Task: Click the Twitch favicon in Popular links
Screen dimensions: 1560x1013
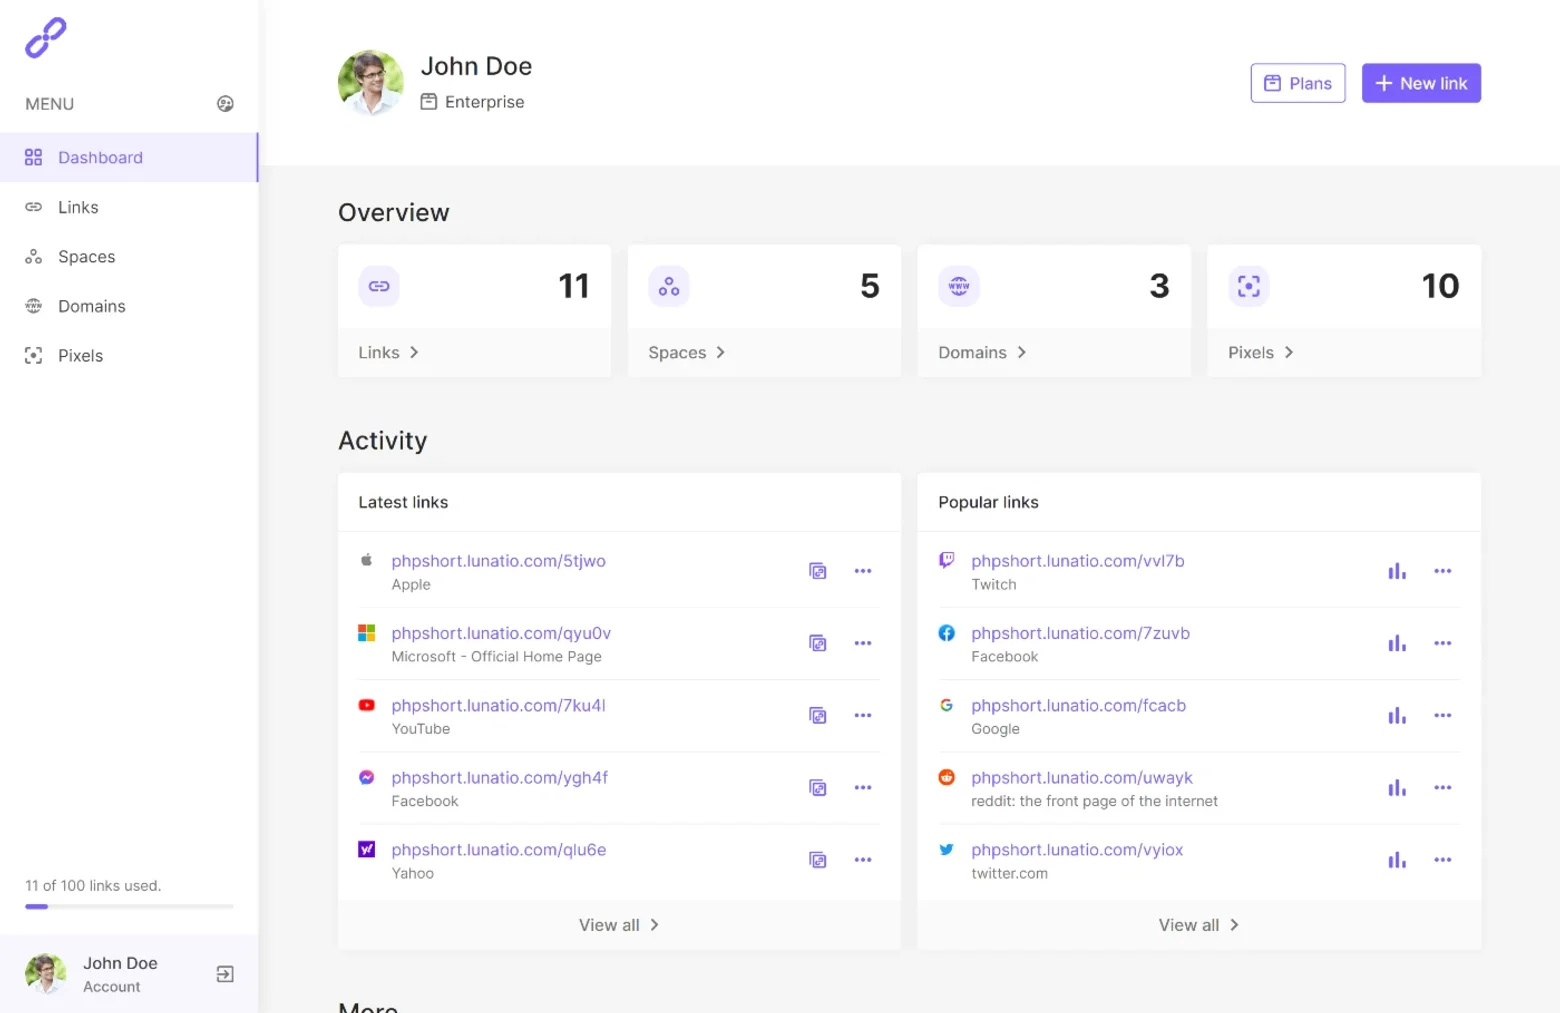Action: pos(947,560)
